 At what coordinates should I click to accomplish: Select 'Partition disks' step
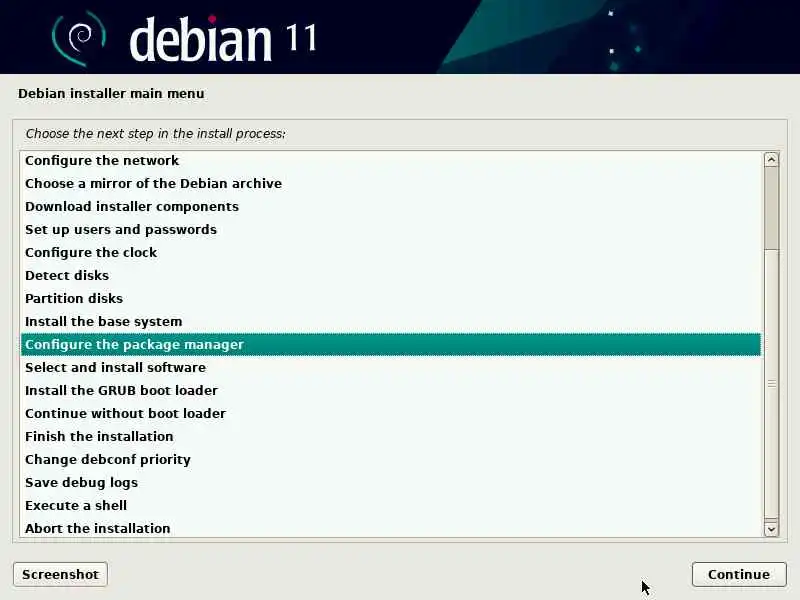391,298
